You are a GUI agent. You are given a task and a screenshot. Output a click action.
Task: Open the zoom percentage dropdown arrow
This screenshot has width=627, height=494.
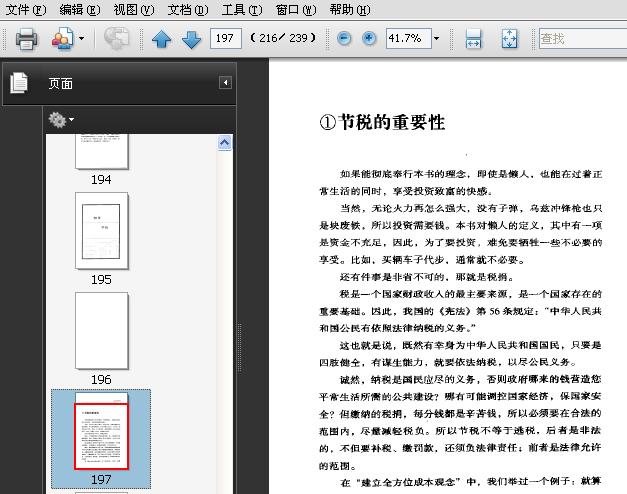pyautogui.click(x=437, y=38)
